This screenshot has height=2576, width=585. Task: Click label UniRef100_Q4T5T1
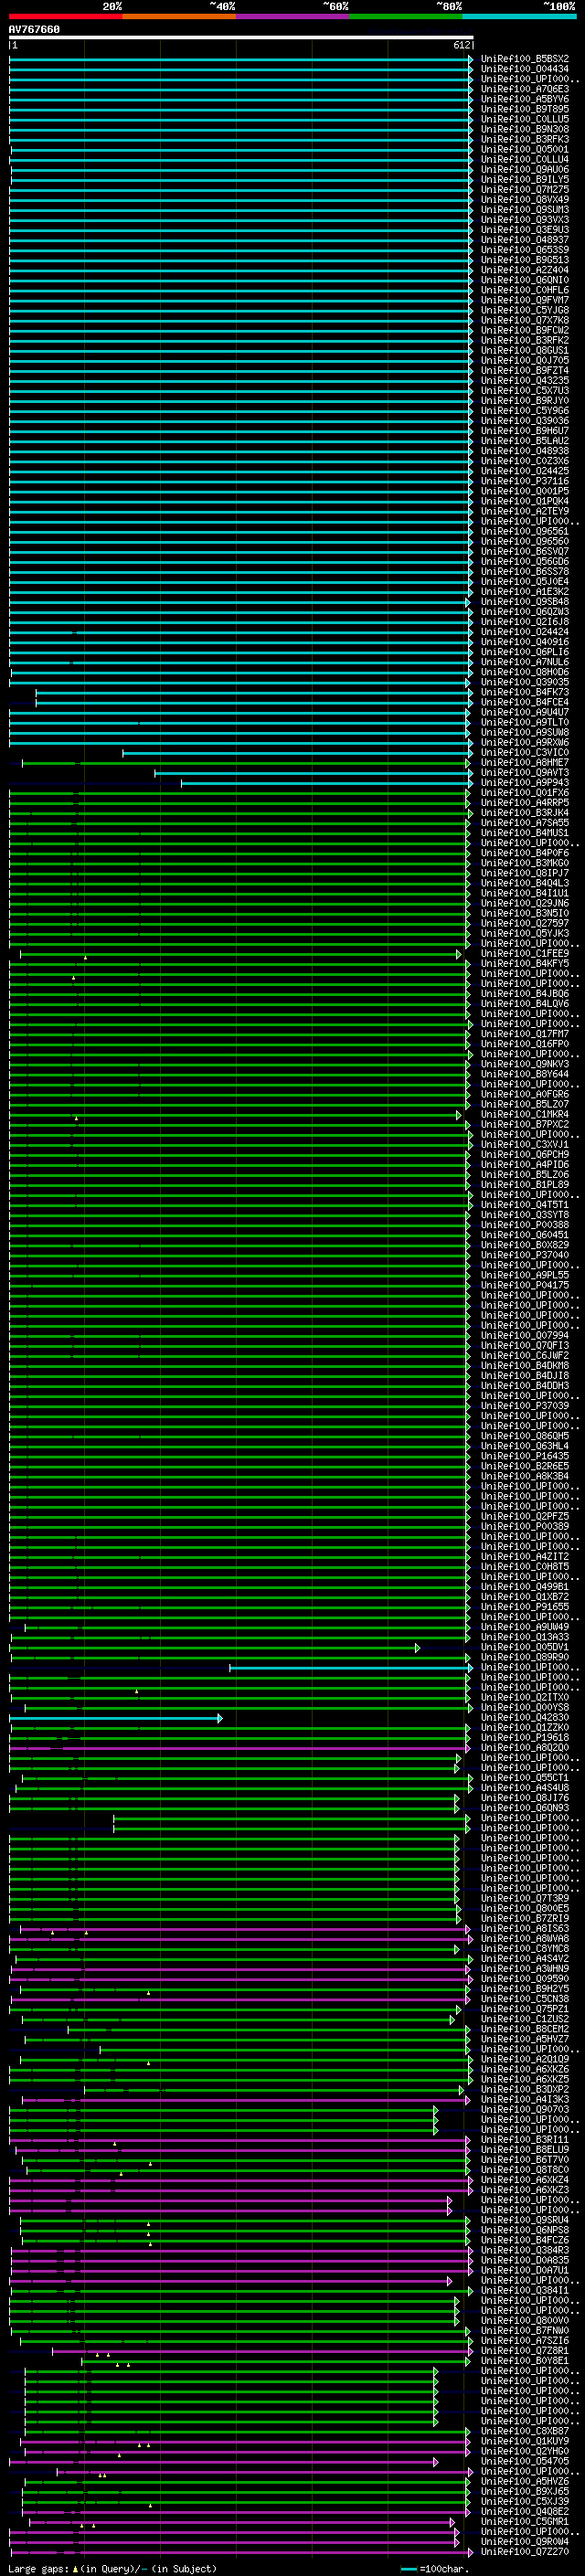pos(525,1204)
